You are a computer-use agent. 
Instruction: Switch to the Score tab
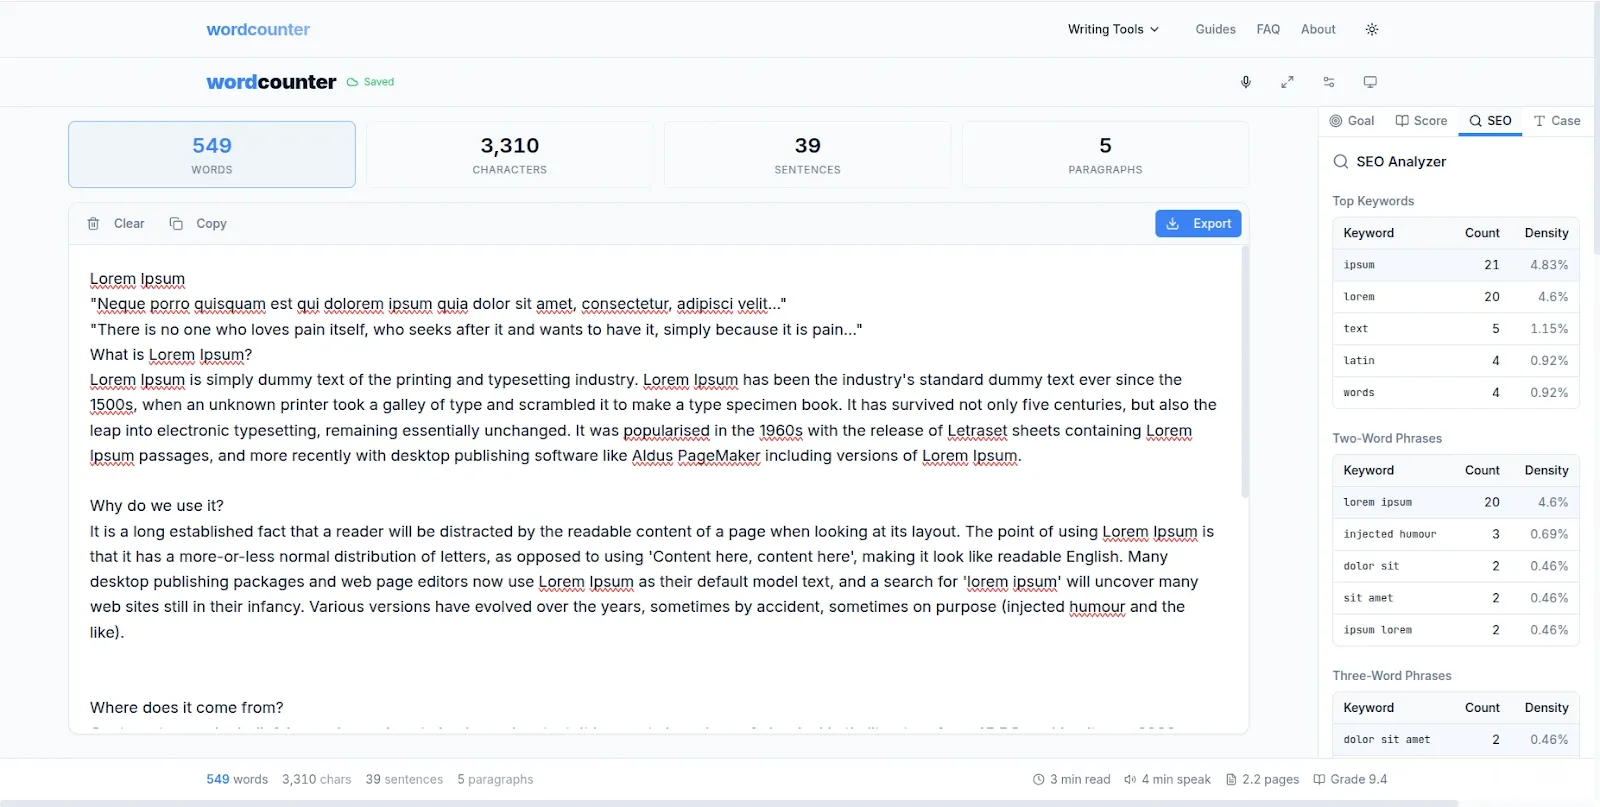1421,121
